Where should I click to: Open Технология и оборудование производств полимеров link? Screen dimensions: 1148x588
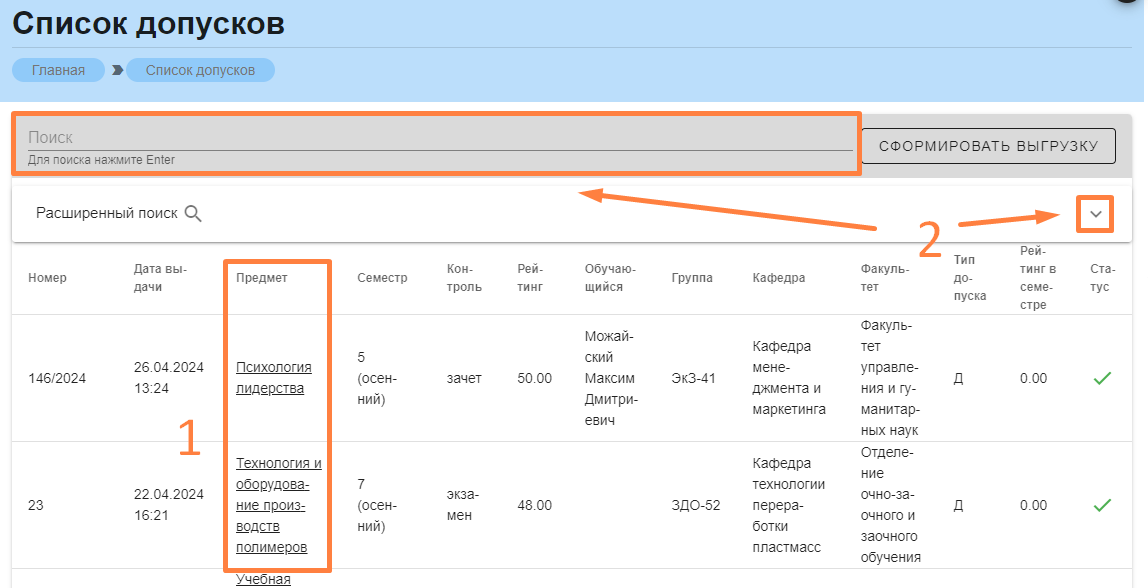[x=278, y=505]
